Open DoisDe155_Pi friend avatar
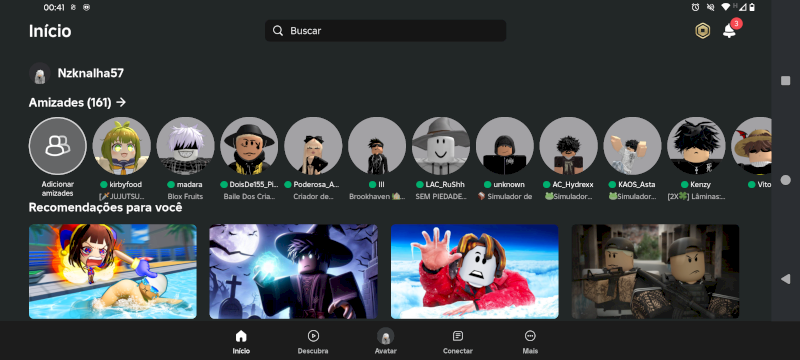 pyautogui.click(x=249, y=146)
